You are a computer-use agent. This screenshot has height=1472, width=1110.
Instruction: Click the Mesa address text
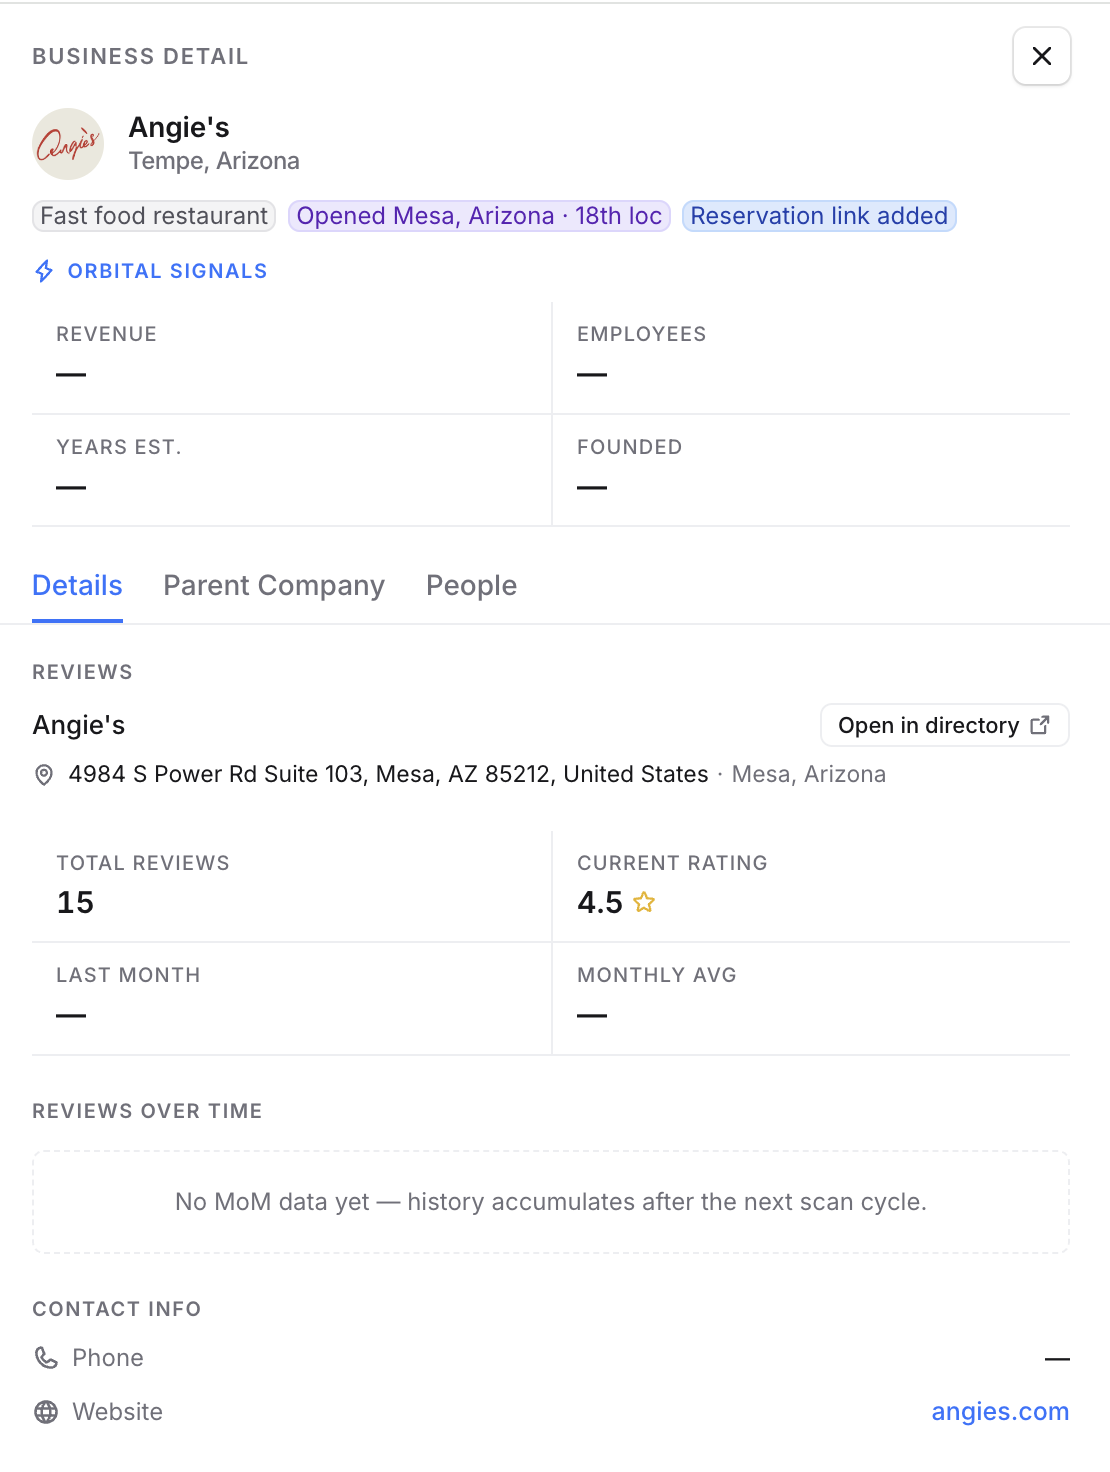pyautogui.click(x=388, y=774)
